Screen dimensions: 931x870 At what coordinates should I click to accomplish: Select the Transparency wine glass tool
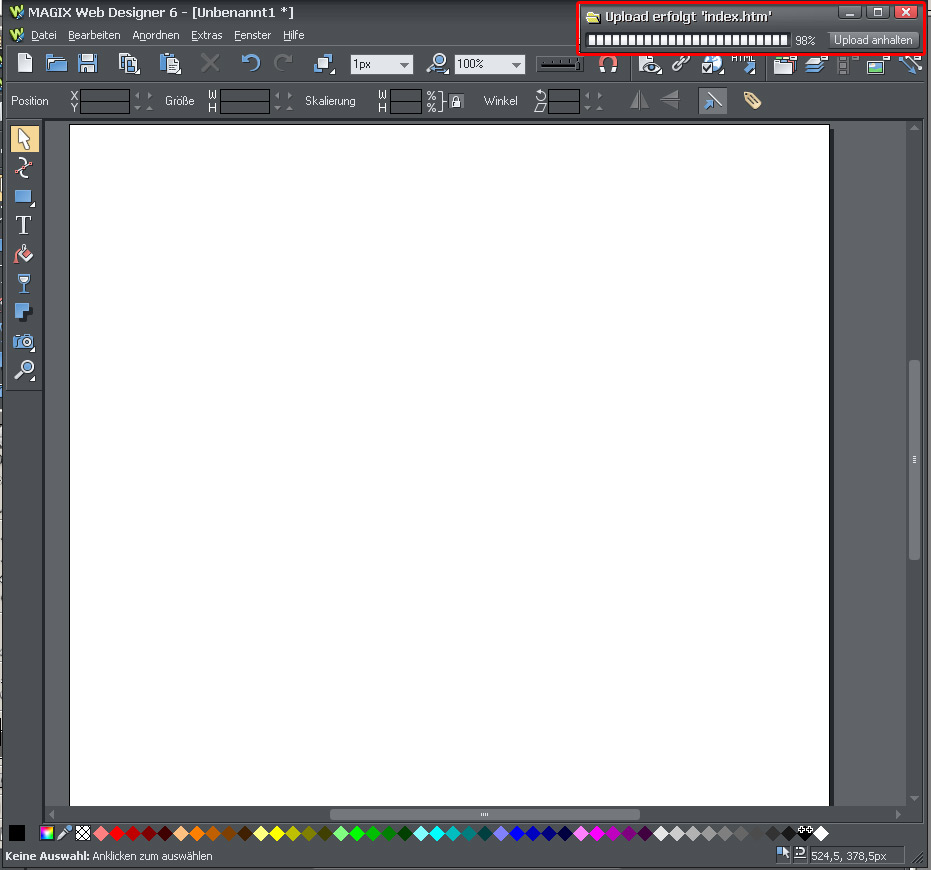click(x=24, y=283)
